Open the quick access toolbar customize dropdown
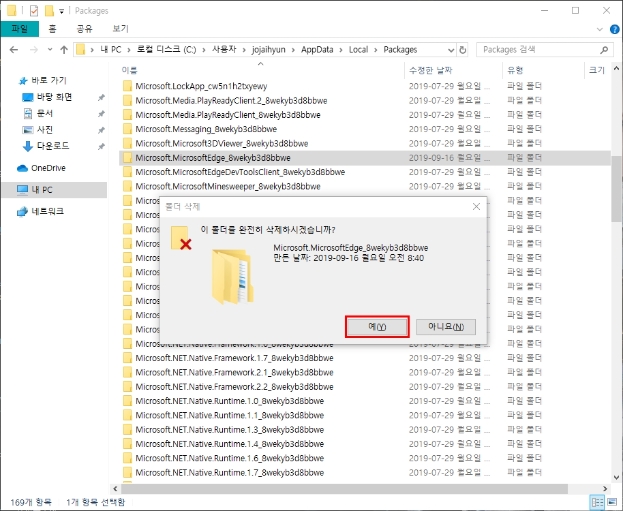The image size is (623, 511). (x=62, y=11)
